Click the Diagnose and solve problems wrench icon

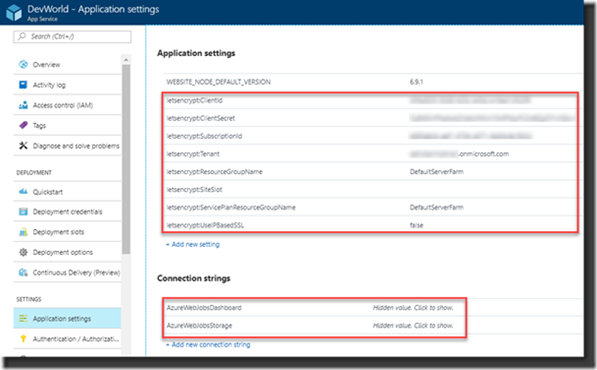point(23,145)
